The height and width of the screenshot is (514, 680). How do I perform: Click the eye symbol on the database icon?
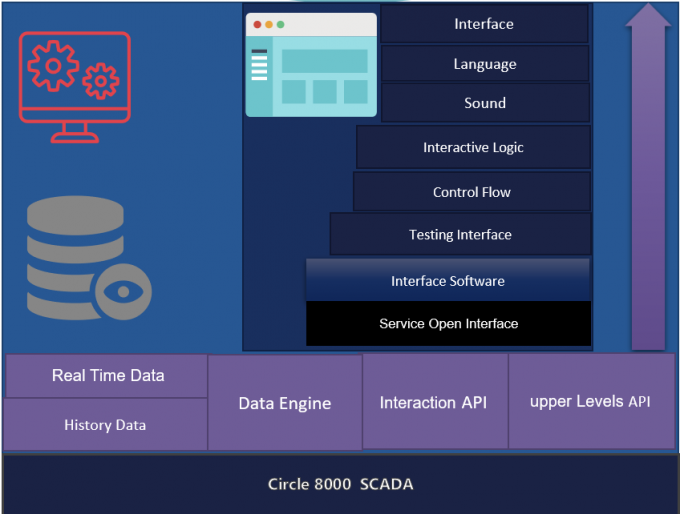pos(123,292)
